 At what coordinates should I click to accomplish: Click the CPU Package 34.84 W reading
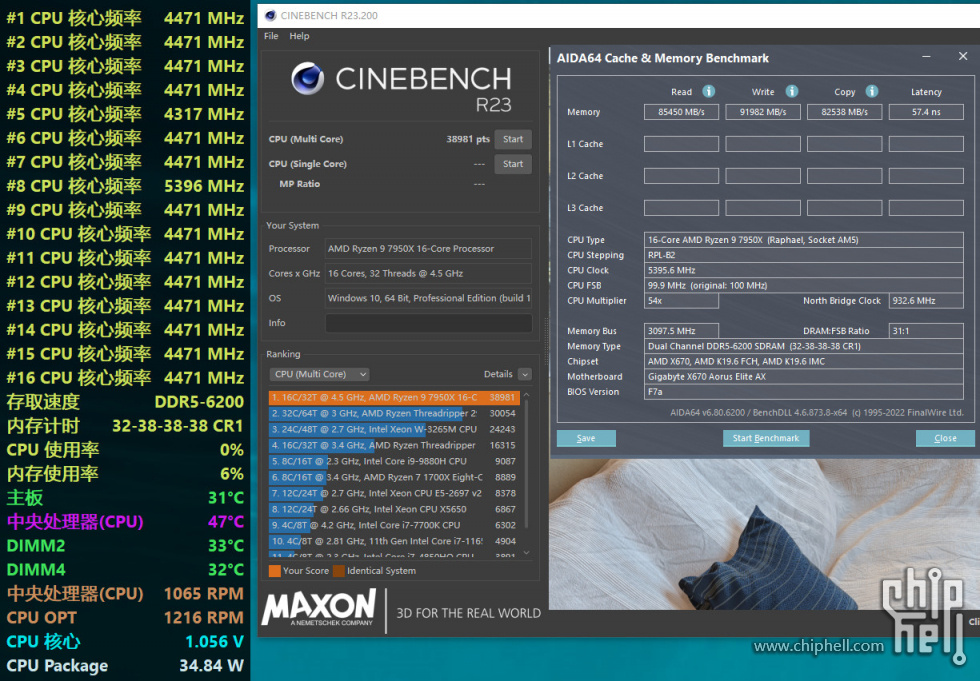(211, 666)
